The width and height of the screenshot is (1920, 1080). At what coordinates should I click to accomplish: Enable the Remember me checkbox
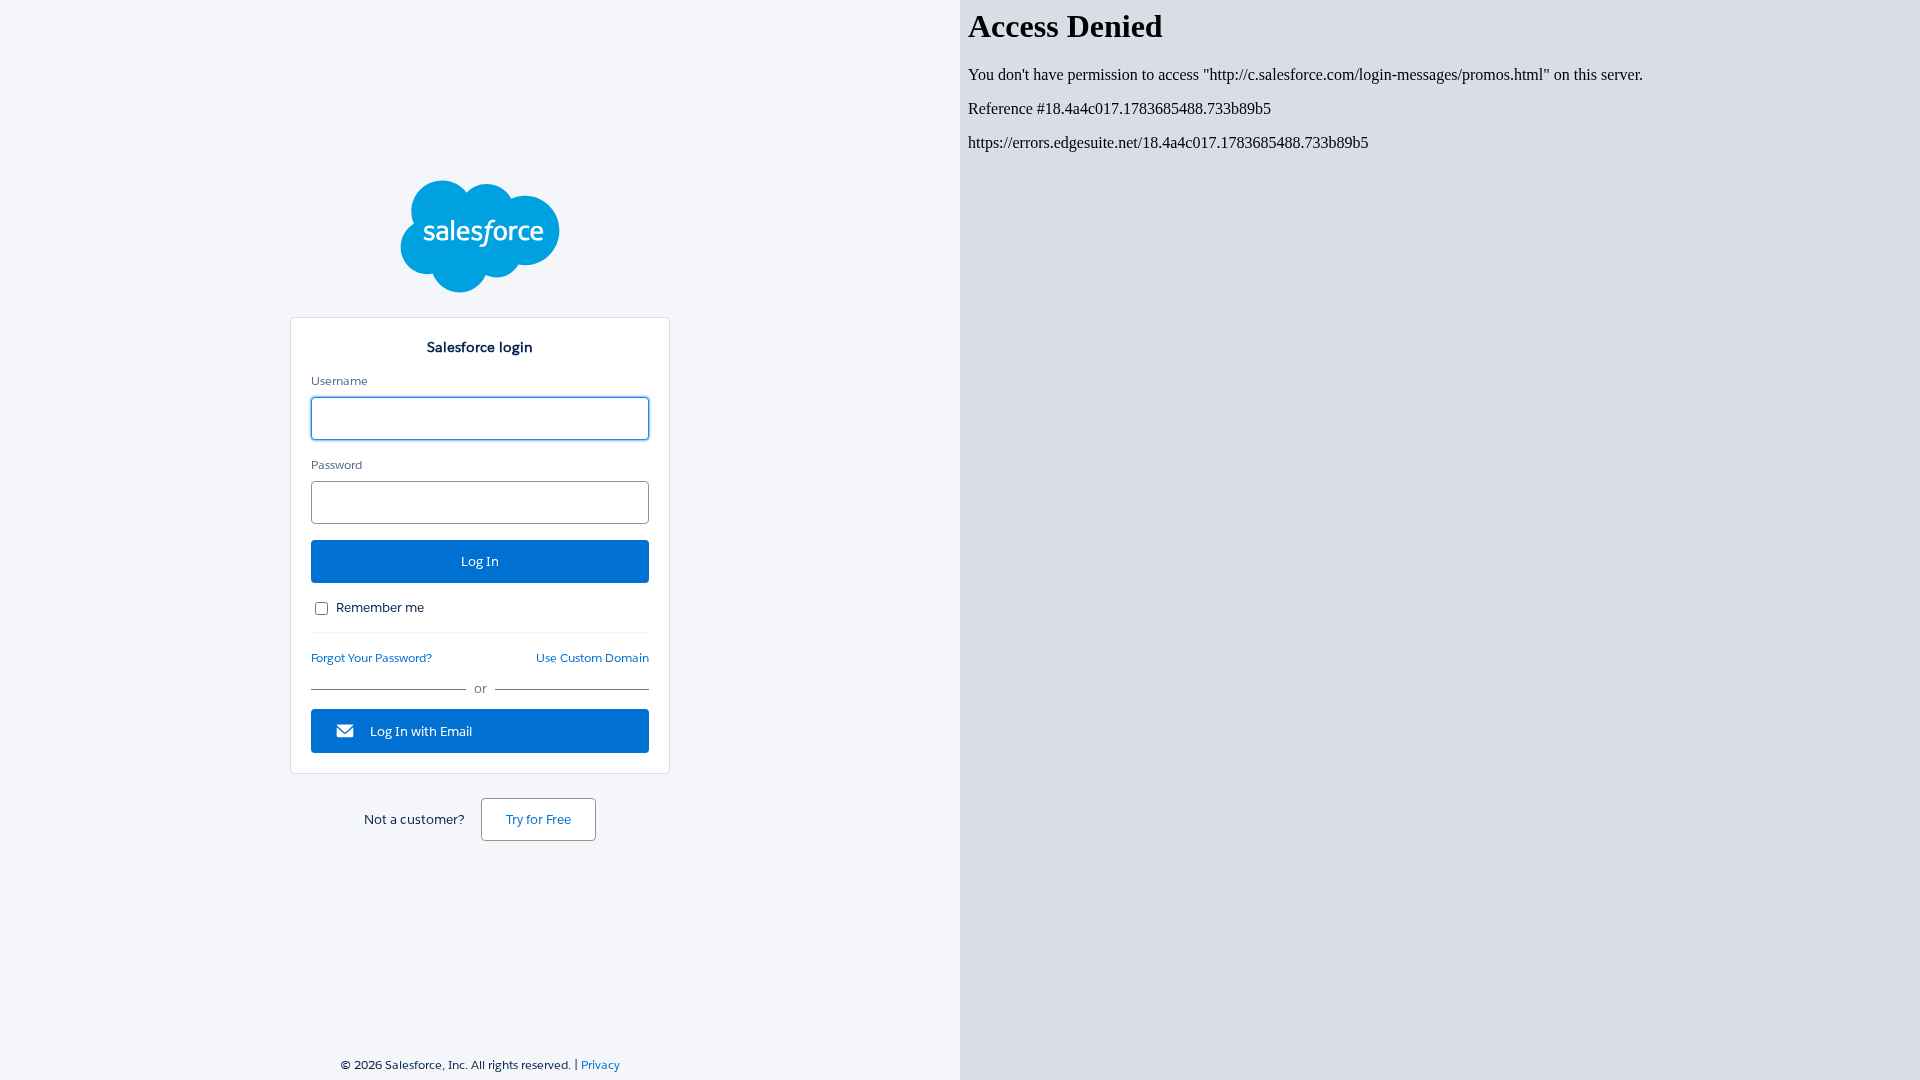[321, 608]
